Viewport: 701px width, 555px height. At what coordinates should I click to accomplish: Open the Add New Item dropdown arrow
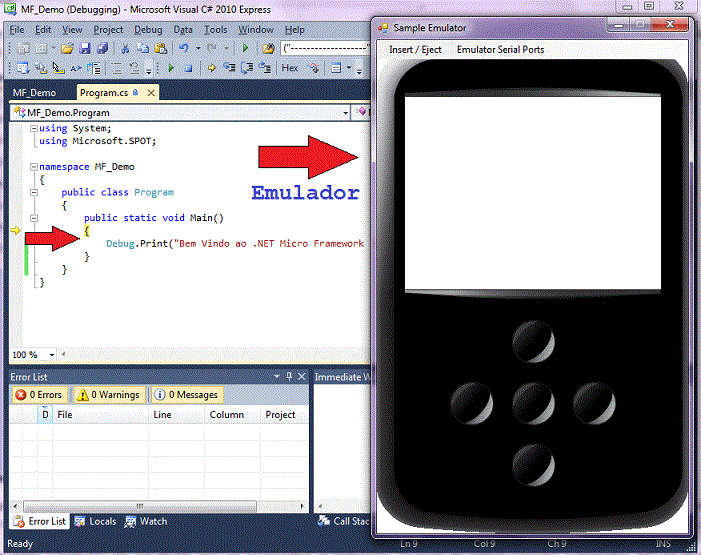point(53,48)
